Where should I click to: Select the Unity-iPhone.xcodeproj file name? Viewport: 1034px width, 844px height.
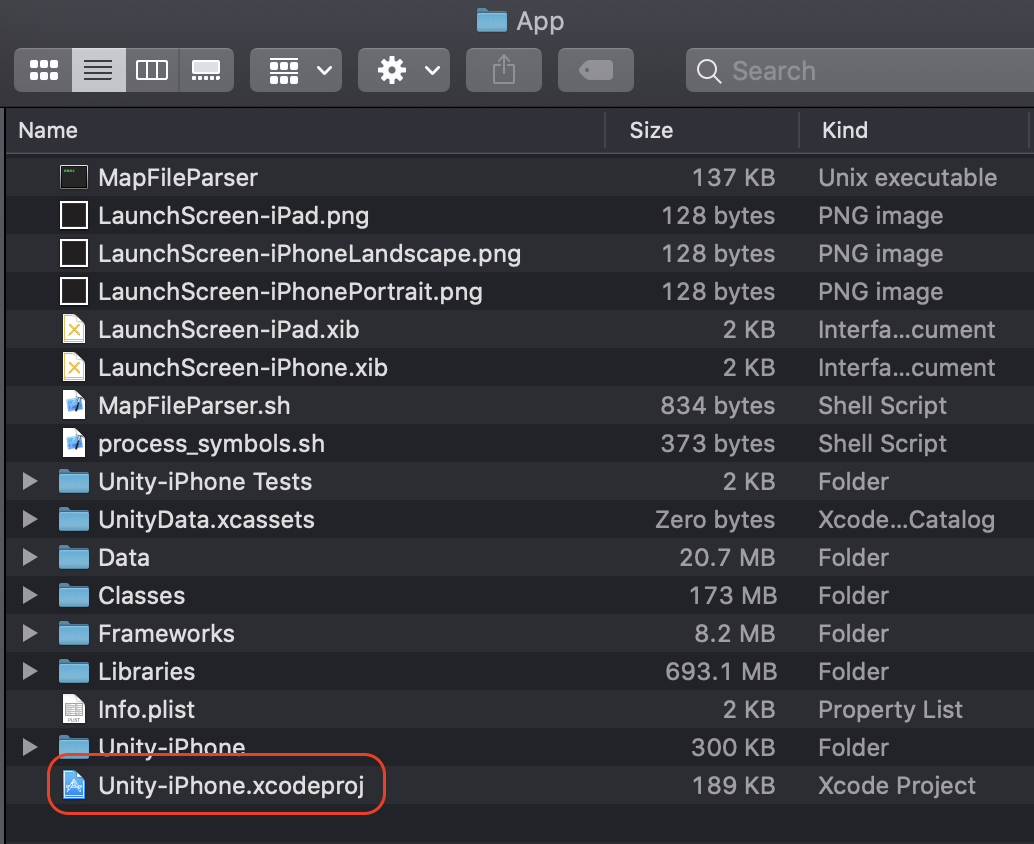[x=231, y=786]
